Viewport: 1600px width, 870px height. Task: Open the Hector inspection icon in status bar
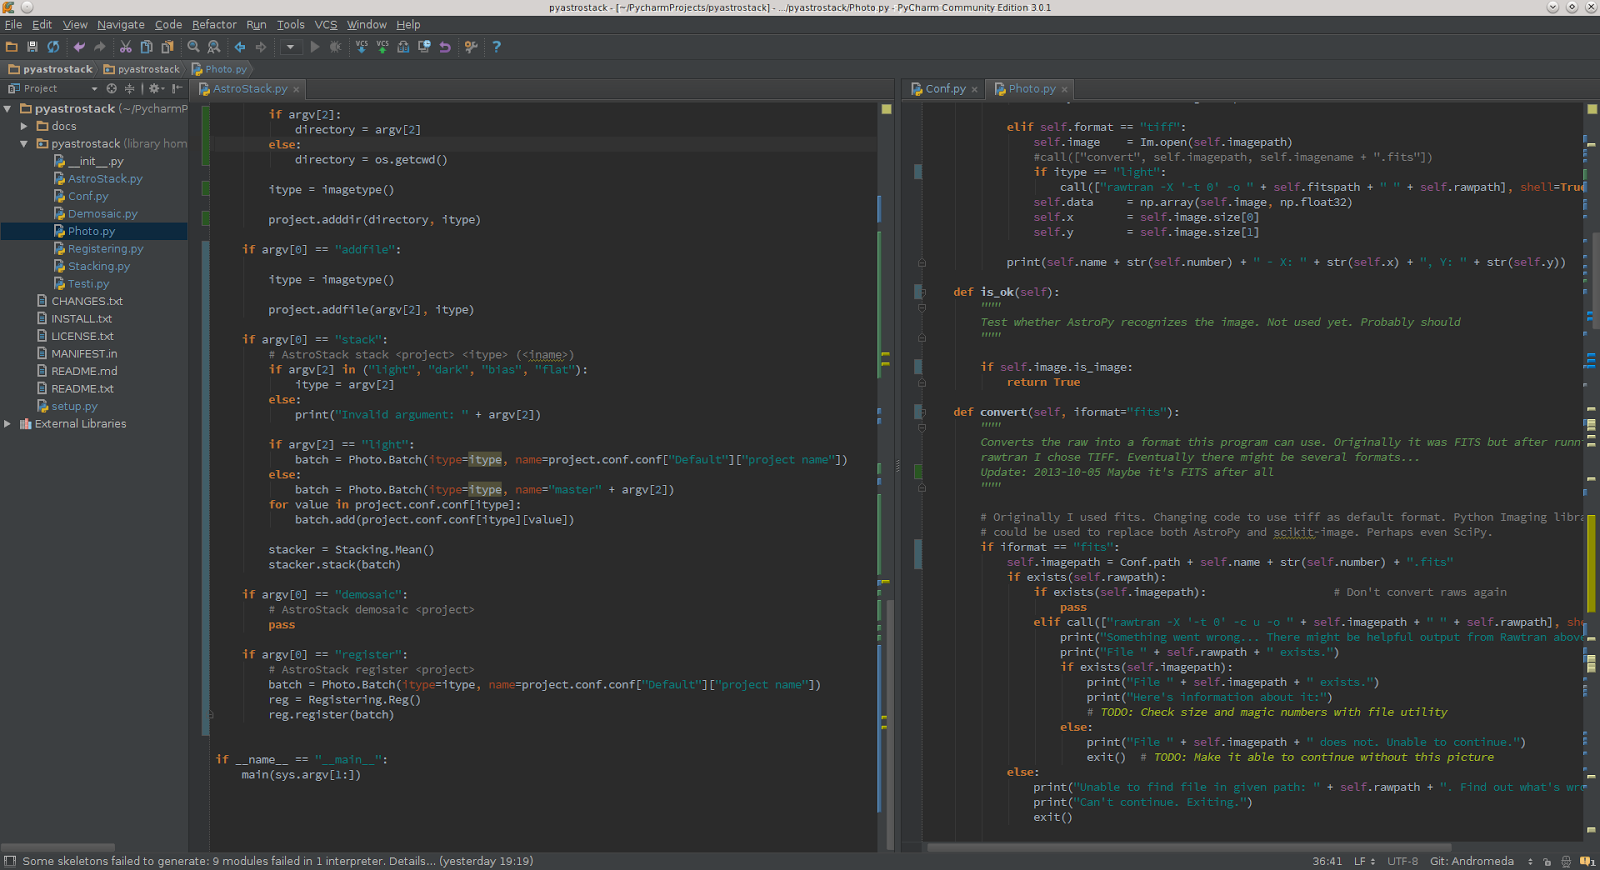(x=1566, y=861)
